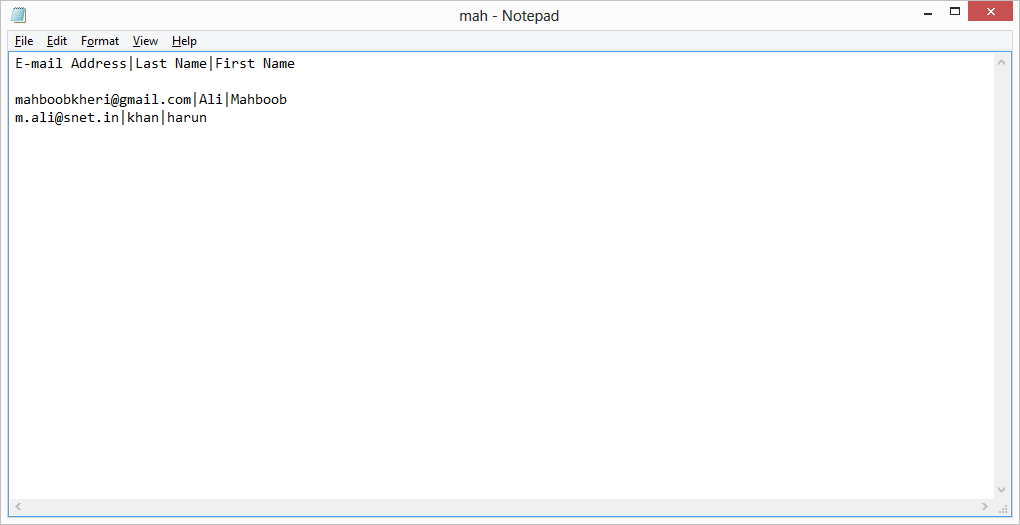Click the horizontal scrollbar left arrow
Viewport: 1020px width, 525px height.
pos(18,506)
